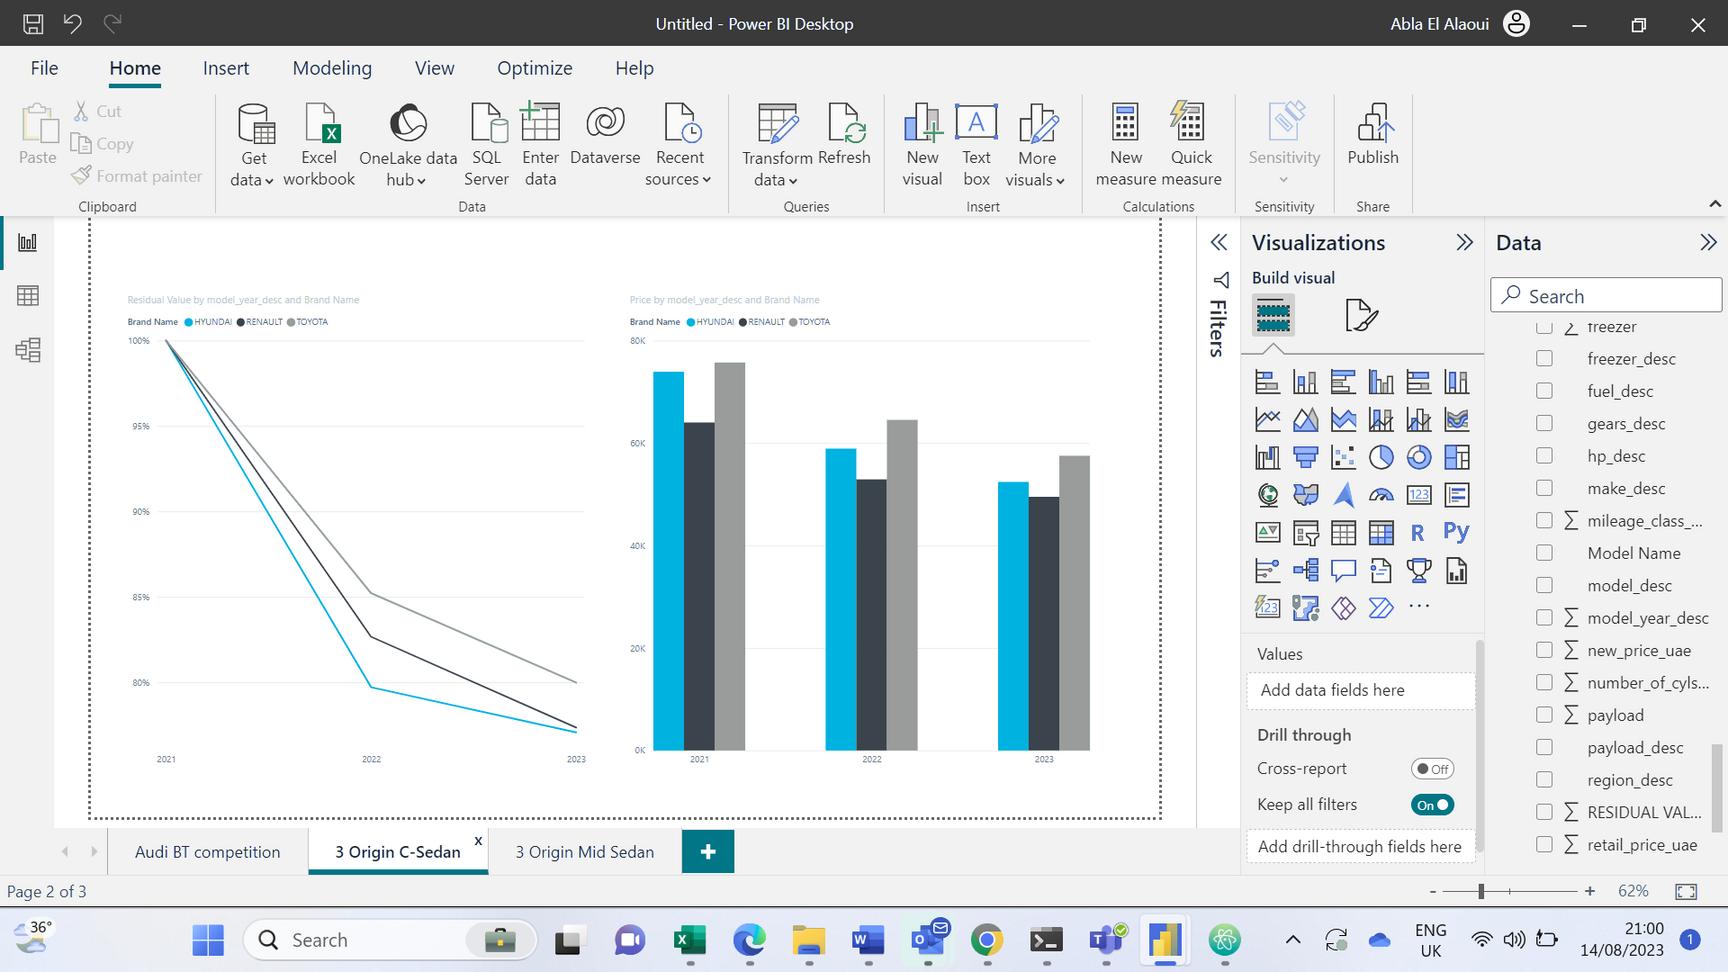This screenshot has height=972, width=1728.
Task: Switch to Report view in left sidebar
Action: pyautogui.click(x=28, y=242)
